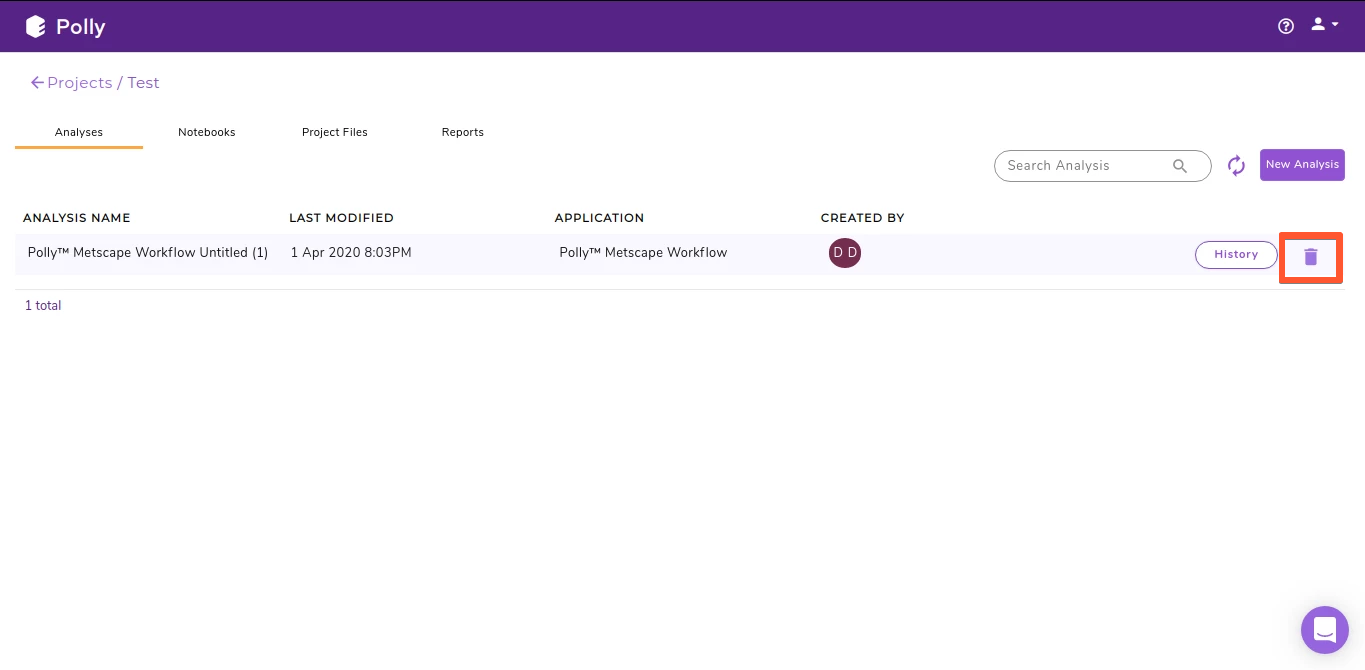Screen dimensions: 1365x670
Task: Refresh the analyses list
Action: (x=1236, y=165)
